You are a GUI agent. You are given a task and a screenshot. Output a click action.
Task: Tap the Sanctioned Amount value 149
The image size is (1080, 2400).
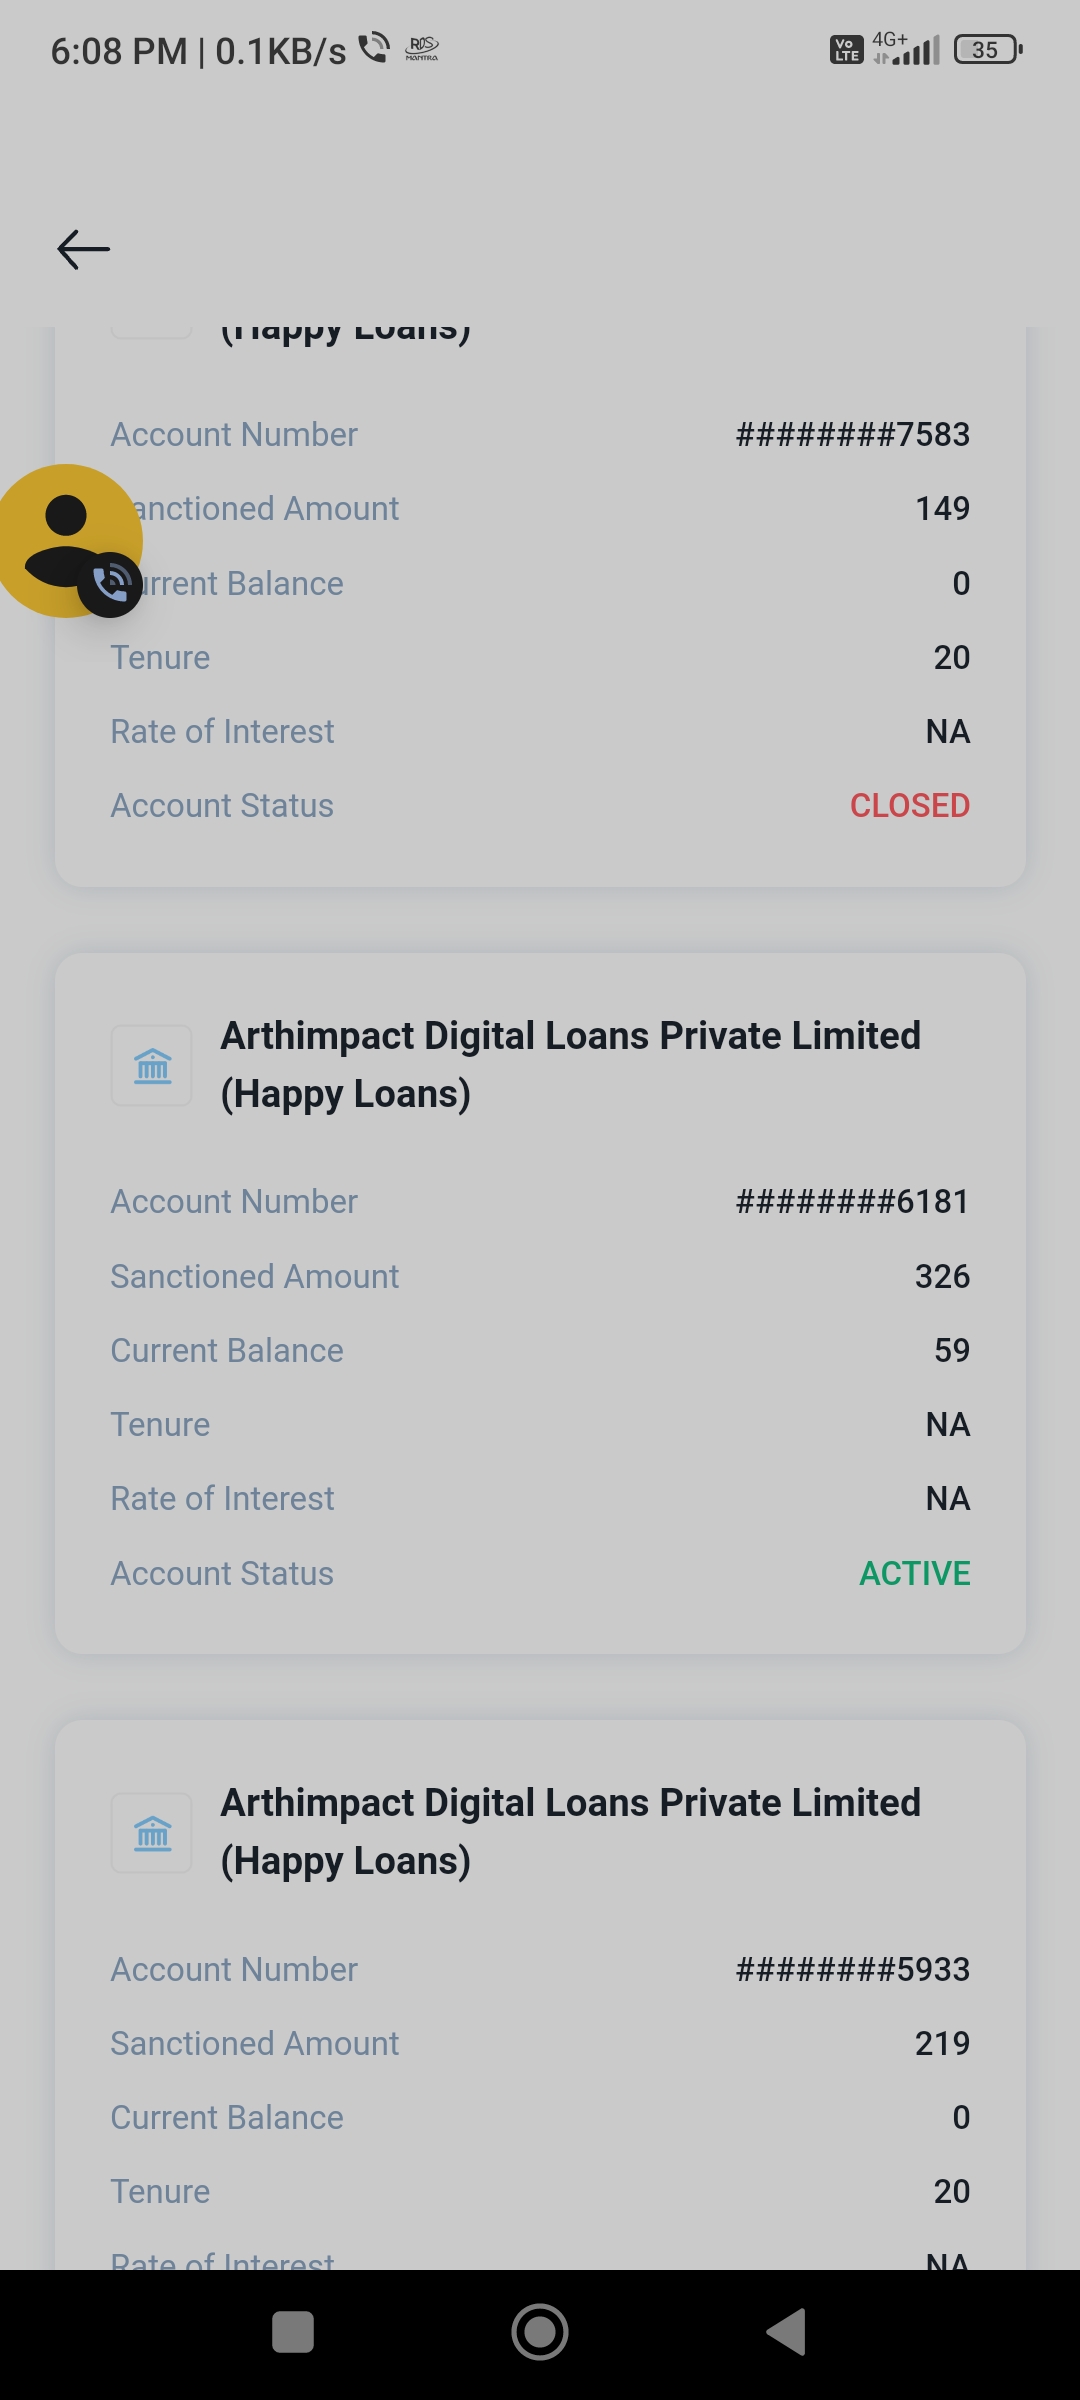pos(942,509)
